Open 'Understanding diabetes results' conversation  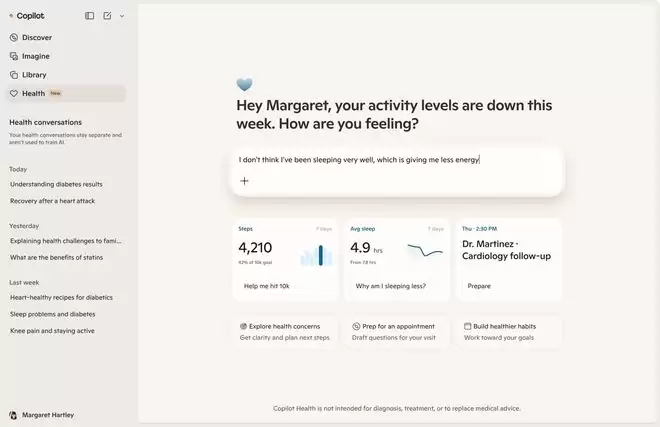click(56, 184)
